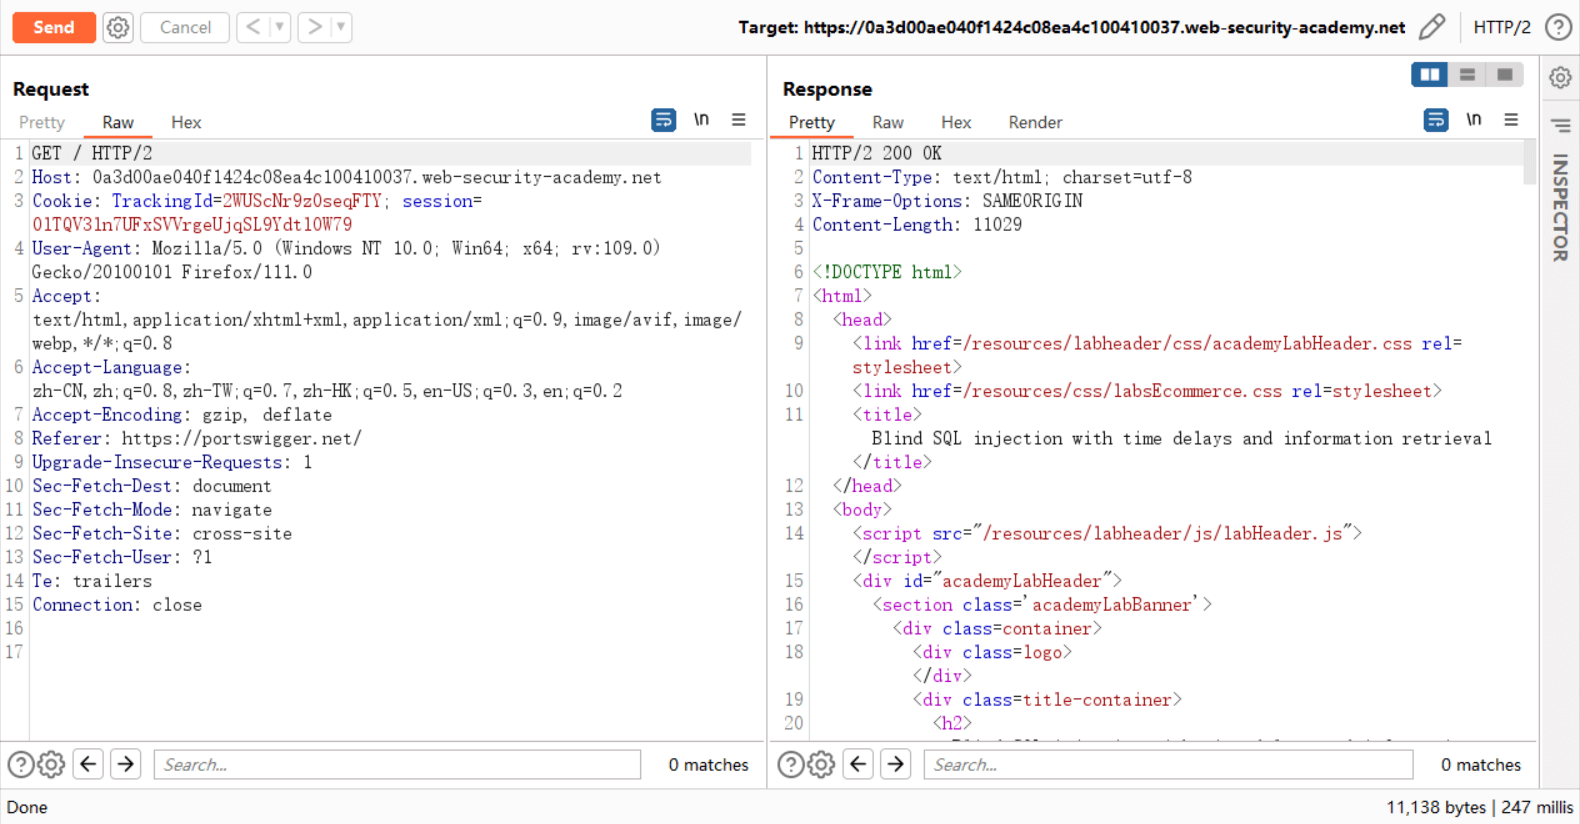Go to previous request in history

click(253, 27)
